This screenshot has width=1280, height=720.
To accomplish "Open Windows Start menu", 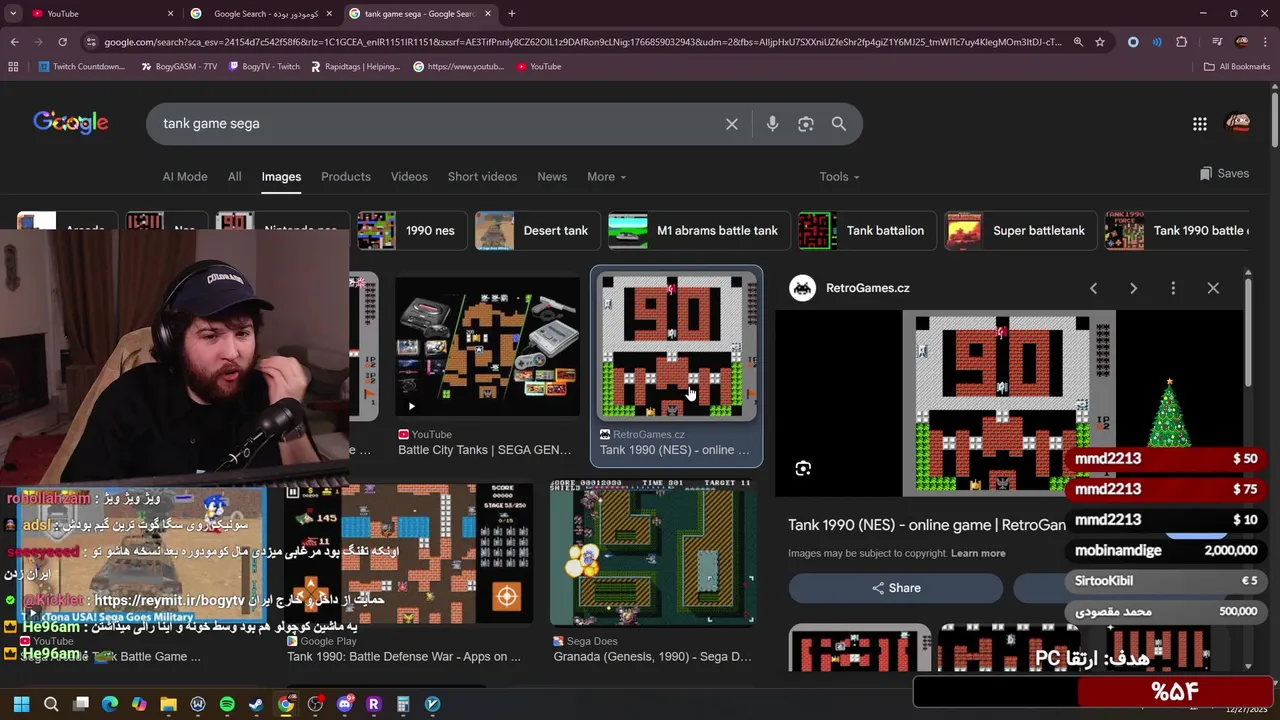I will click(21, 704).
